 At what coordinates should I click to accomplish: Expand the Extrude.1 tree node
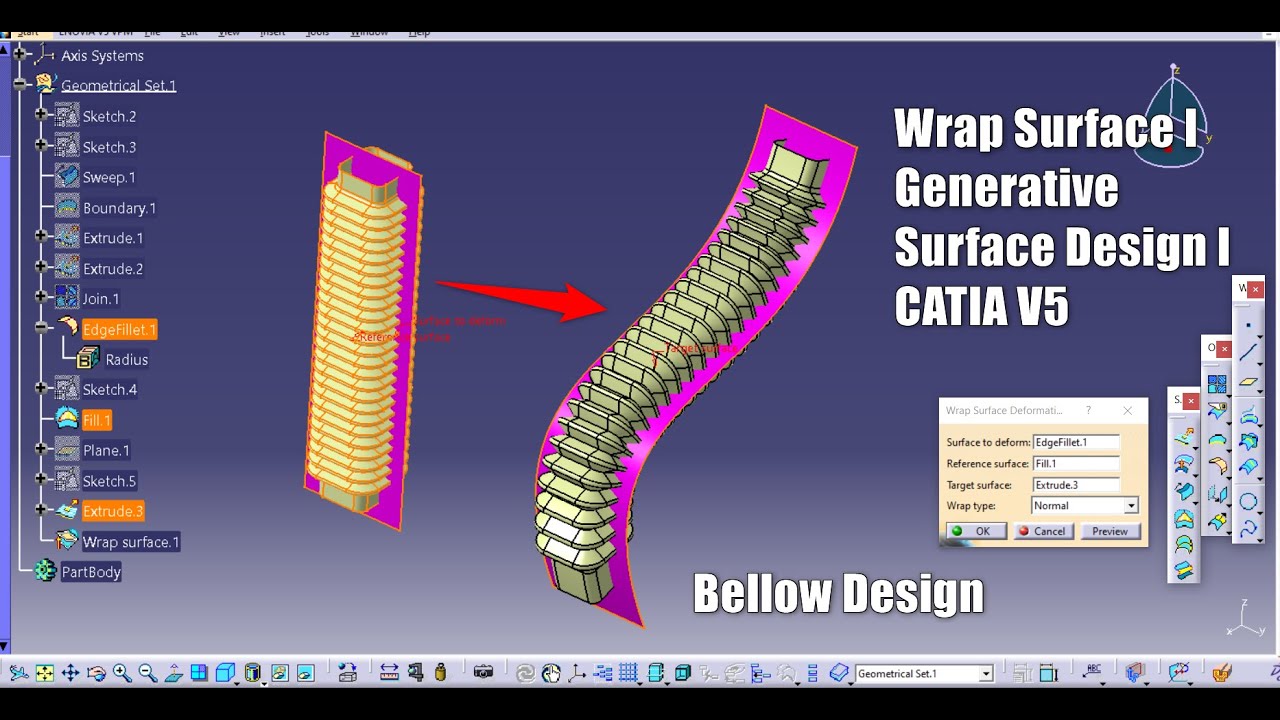[41, 238]
